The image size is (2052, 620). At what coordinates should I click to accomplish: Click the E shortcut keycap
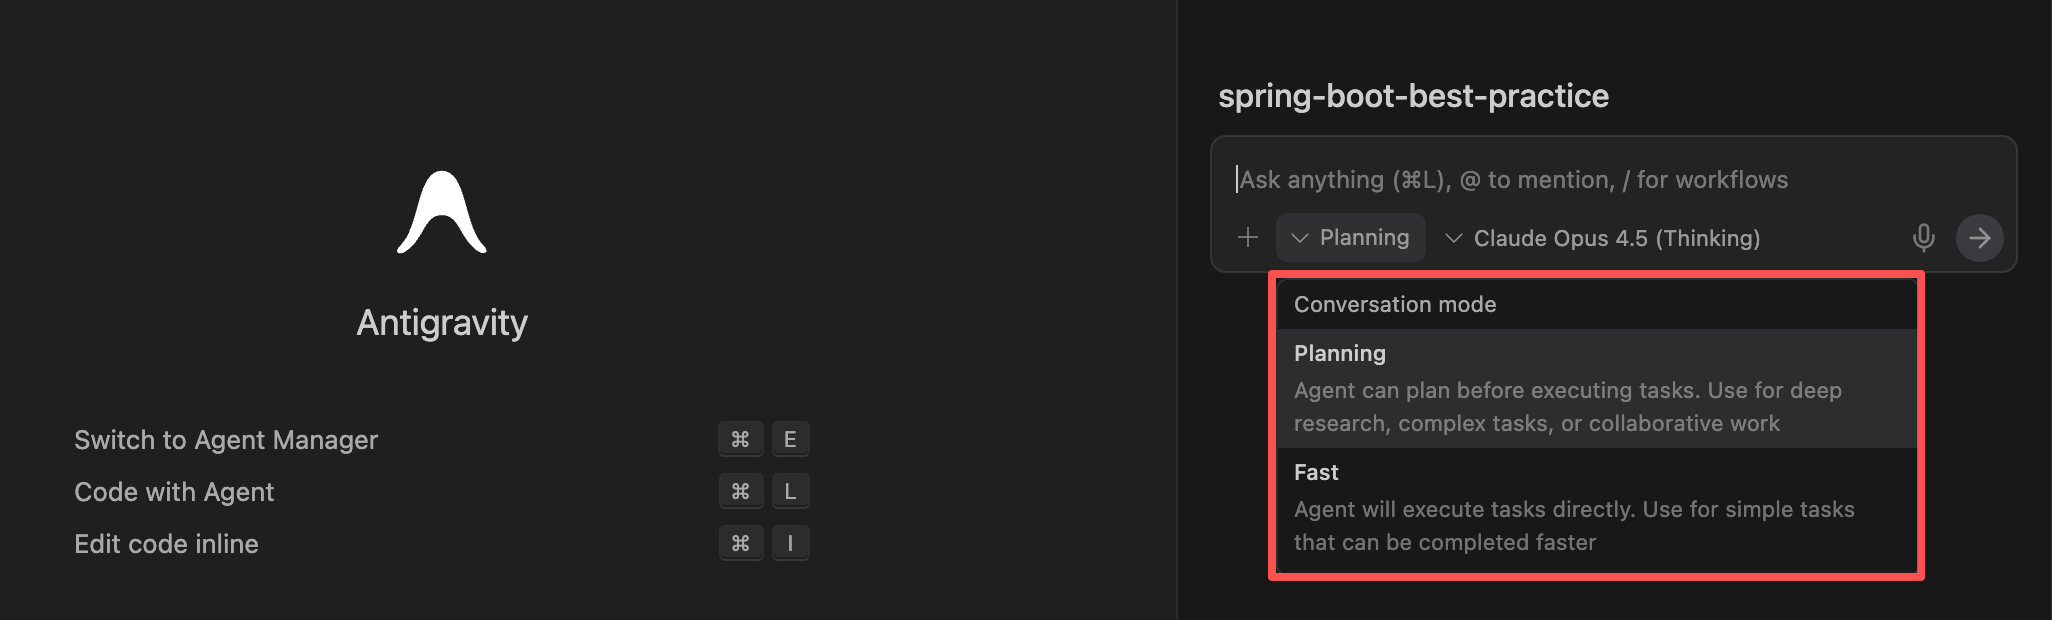click(x=790, y=440)
